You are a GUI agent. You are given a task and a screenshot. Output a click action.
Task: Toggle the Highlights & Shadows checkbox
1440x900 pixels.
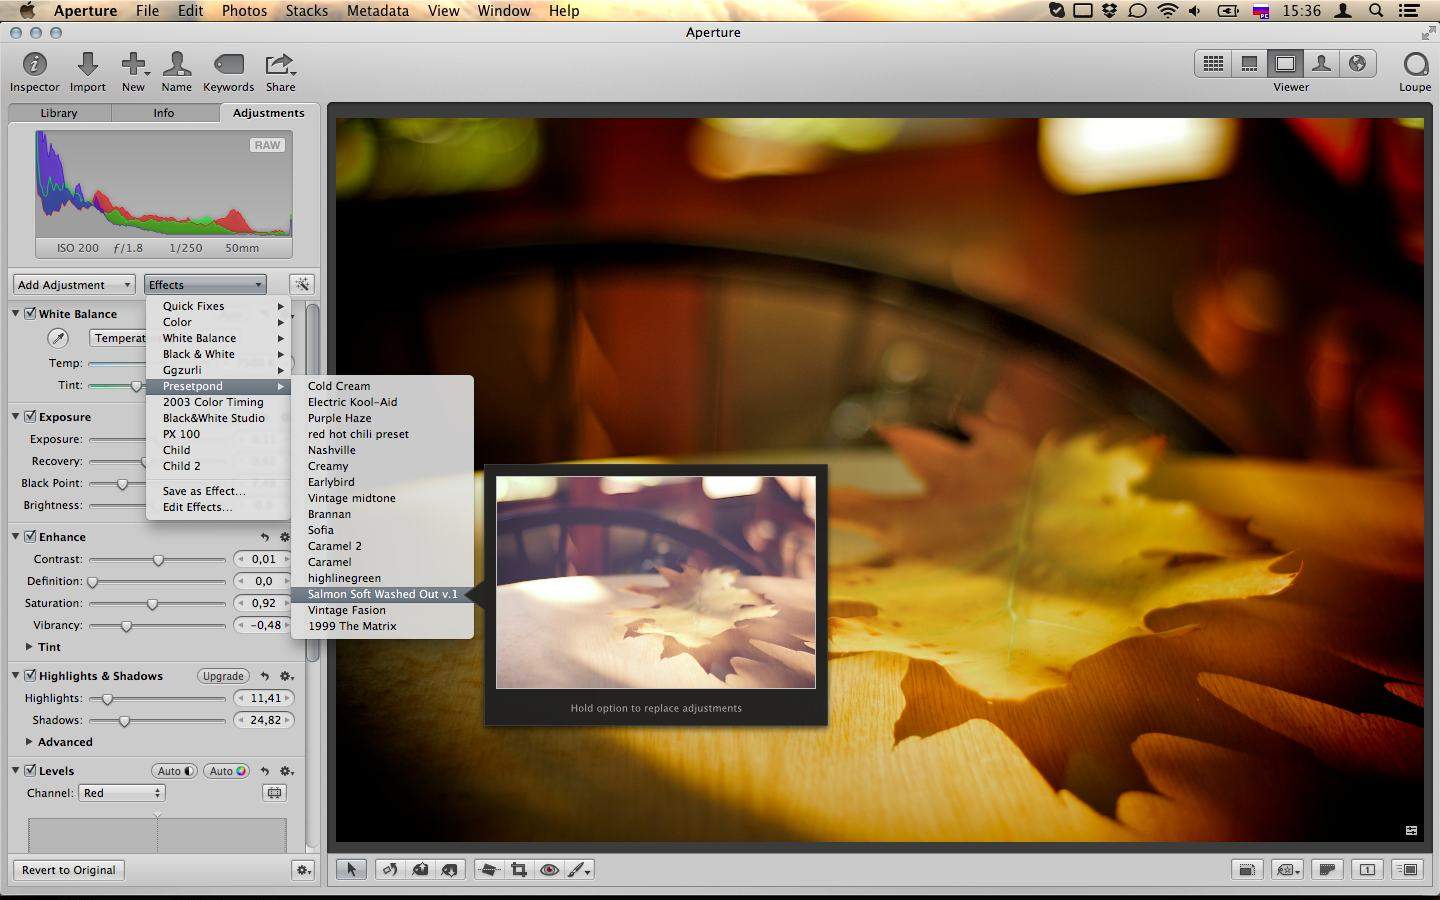point(30,675)
